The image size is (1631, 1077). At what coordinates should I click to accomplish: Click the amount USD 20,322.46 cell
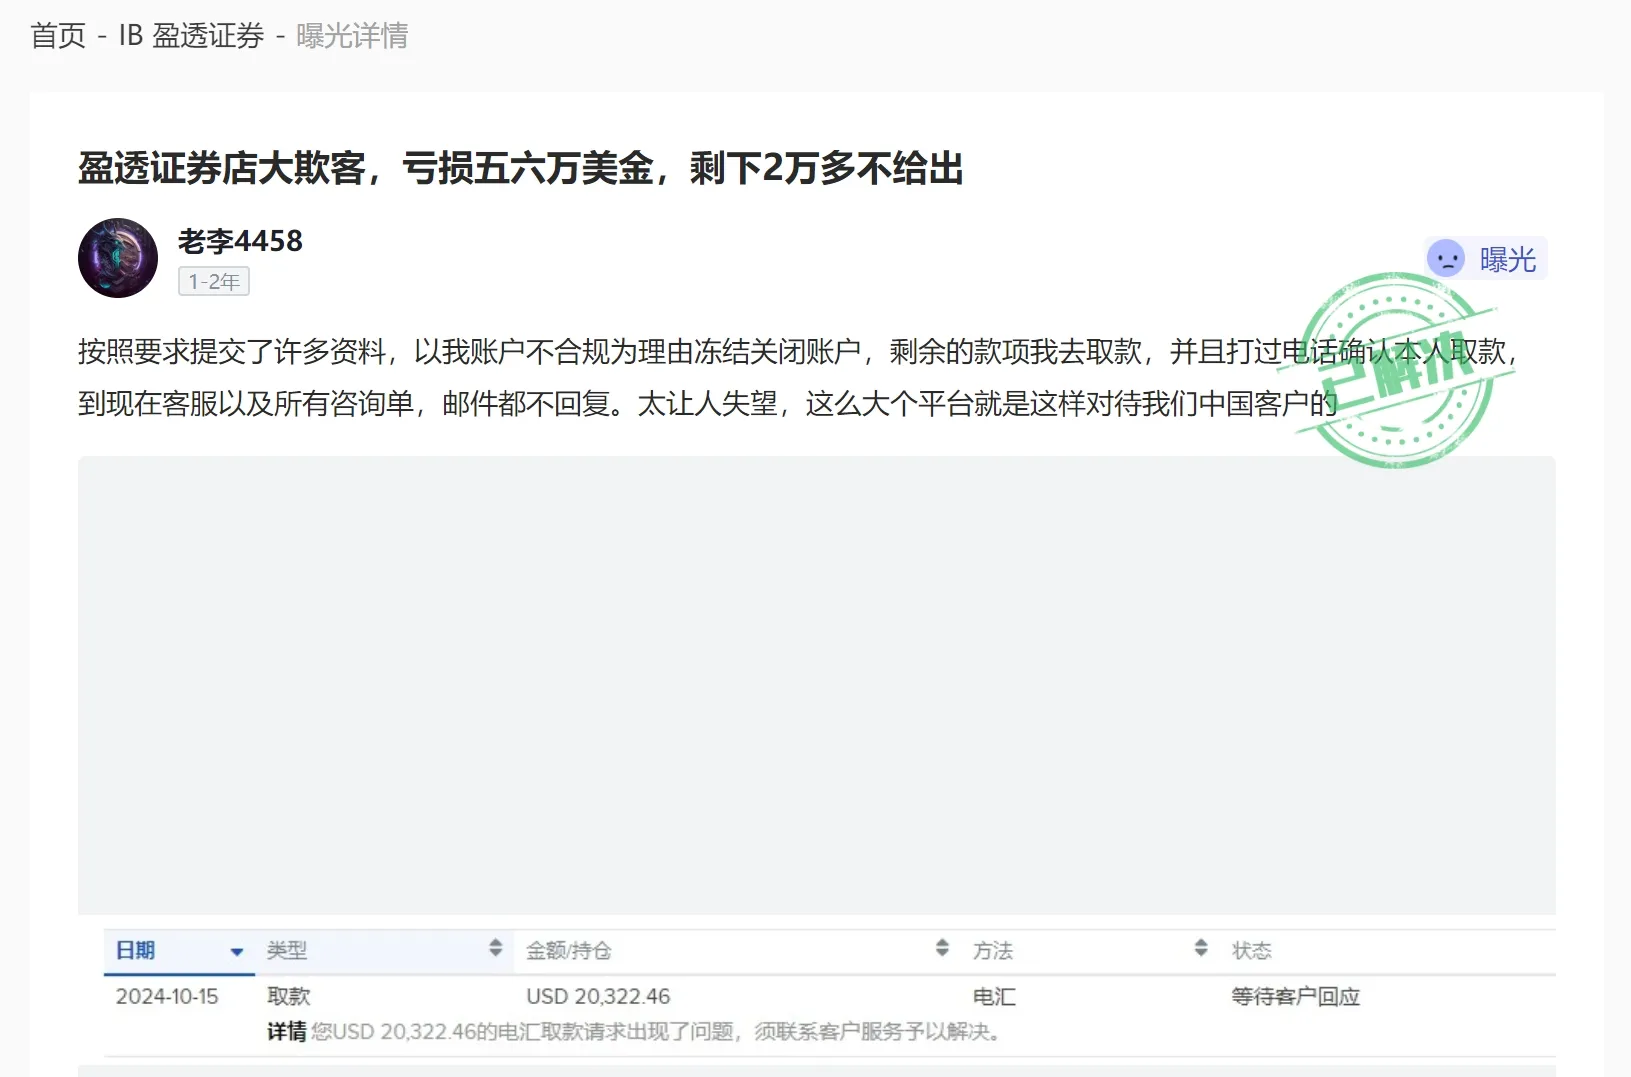click(x=598, y=997)
